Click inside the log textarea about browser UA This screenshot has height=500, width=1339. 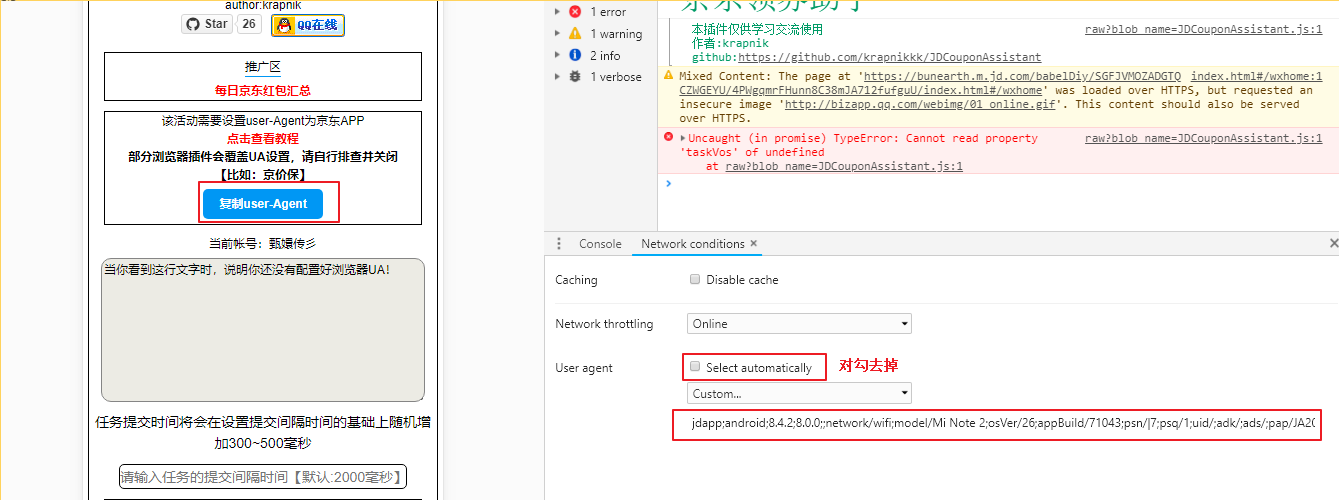tap(263, 330)
